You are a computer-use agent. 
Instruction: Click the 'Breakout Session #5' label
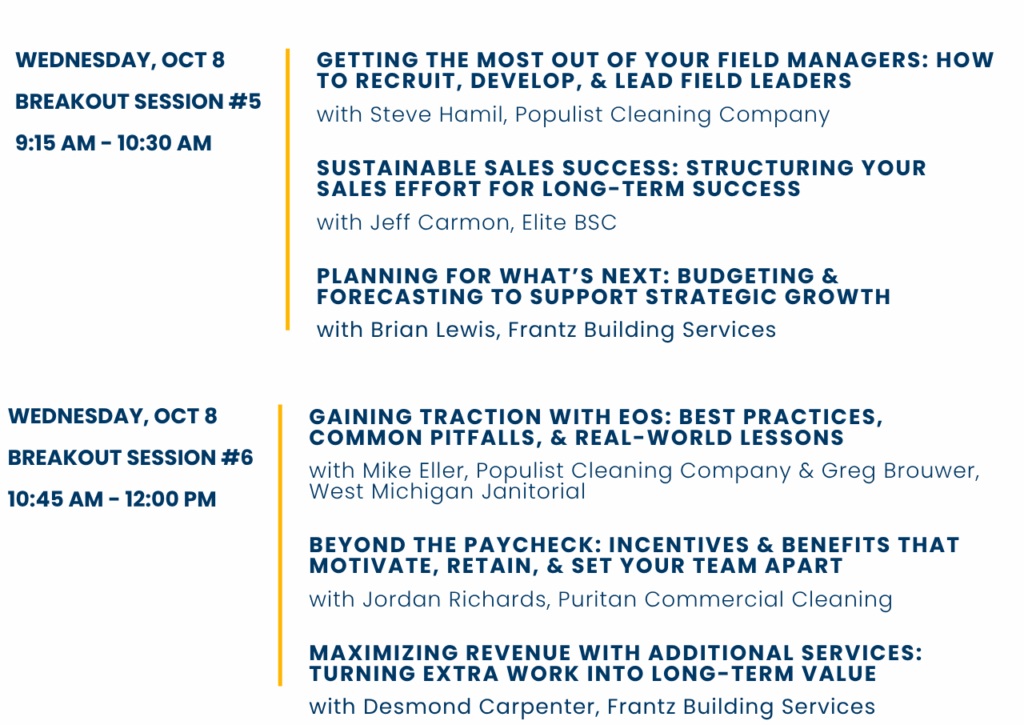pos(138,102)
